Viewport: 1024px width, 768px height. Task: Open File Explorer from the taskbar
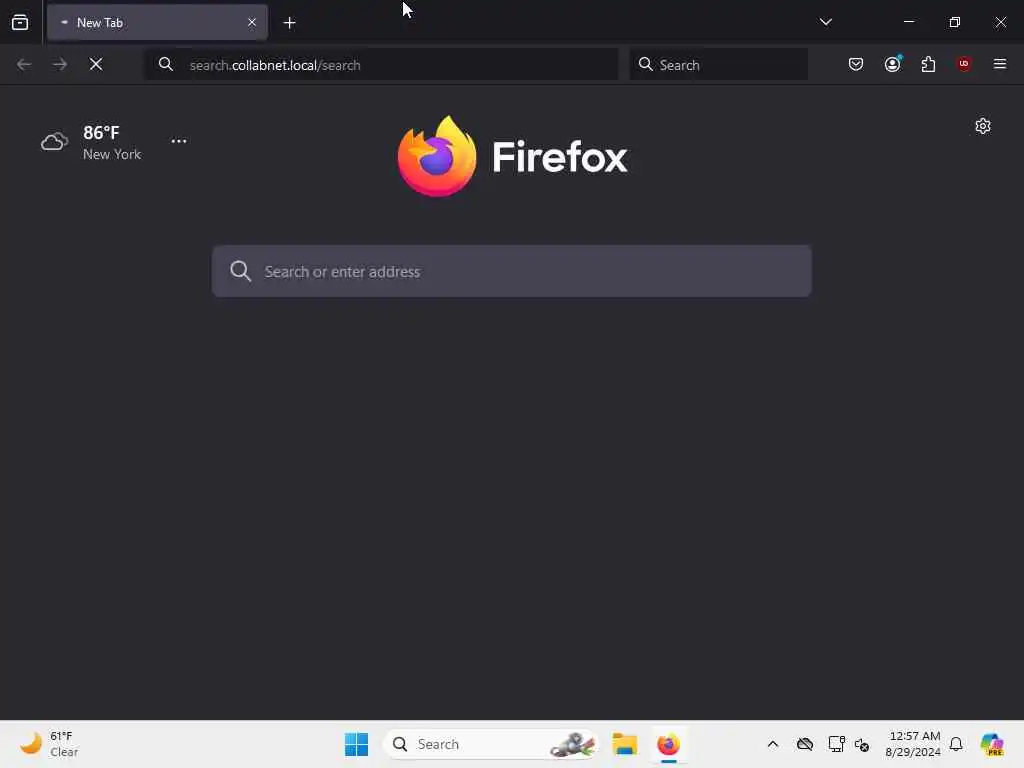pyautogui.click(x=625, y=744)
